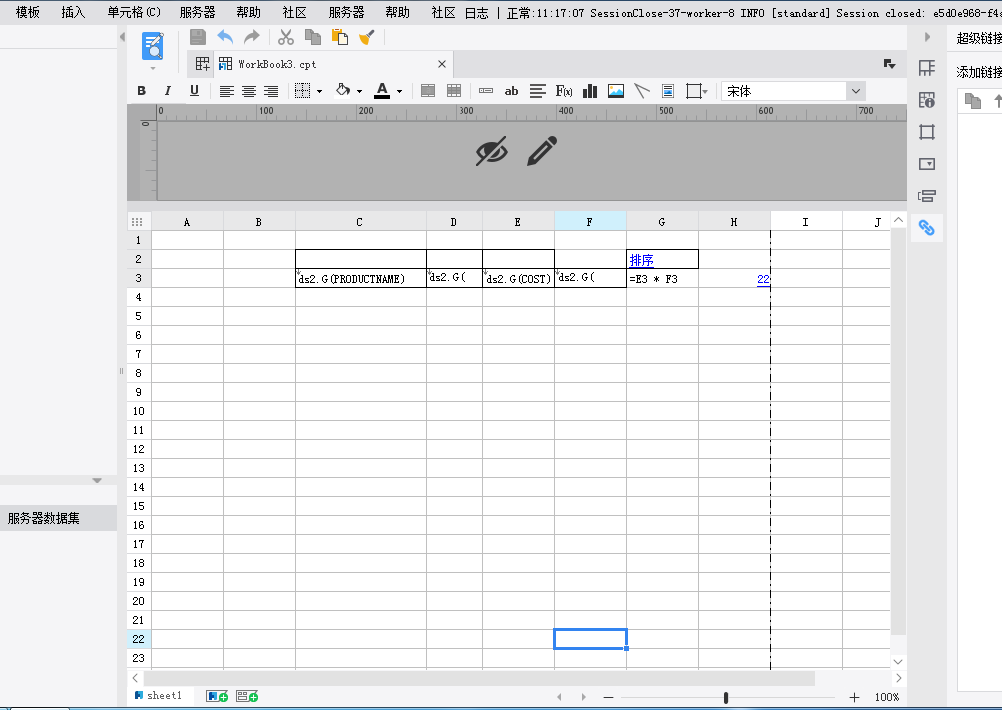Viewport: 1002px width, 710px height.
Task: Click the zoom in plus button
Action: (854, 697)
